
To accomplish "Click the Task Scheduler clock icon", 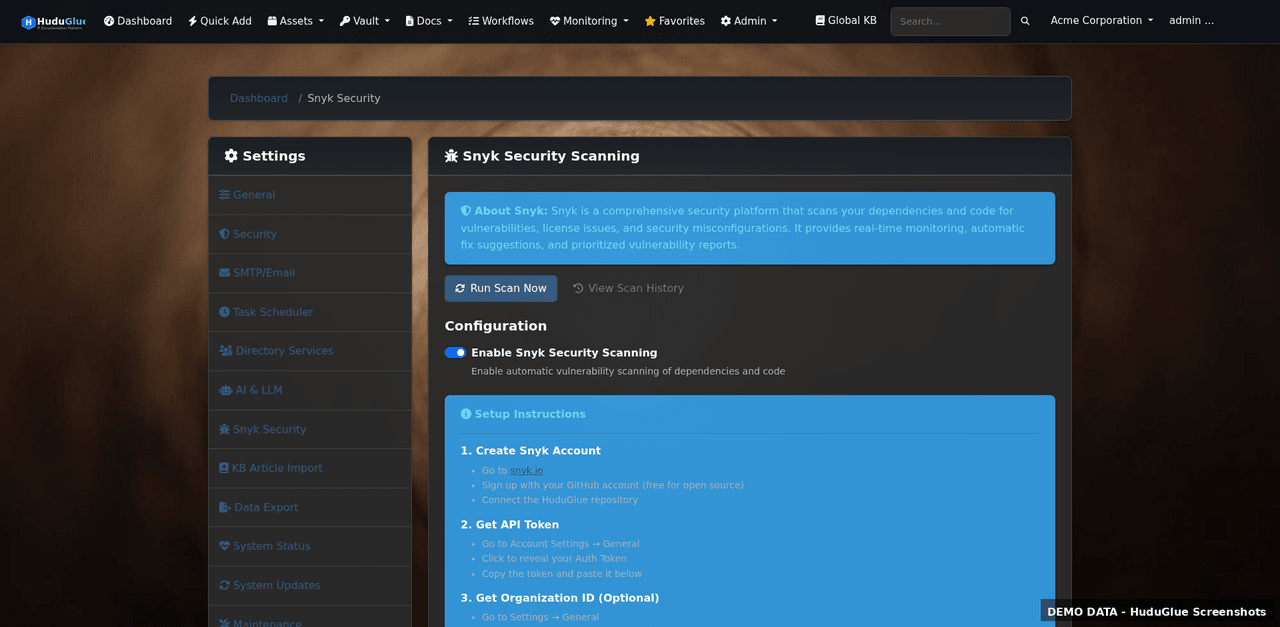I will pos(225,312).
